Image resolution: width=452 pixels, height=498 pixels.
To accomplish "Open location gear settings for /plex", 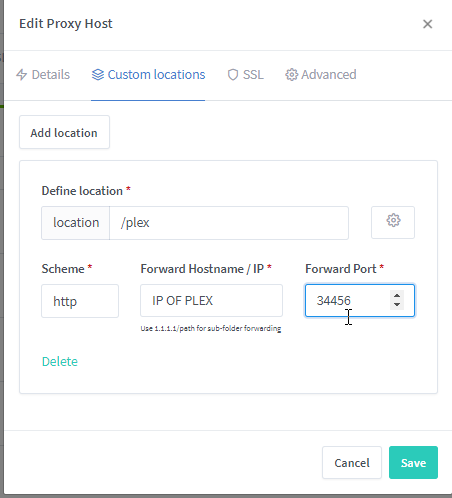I will 393,222.
